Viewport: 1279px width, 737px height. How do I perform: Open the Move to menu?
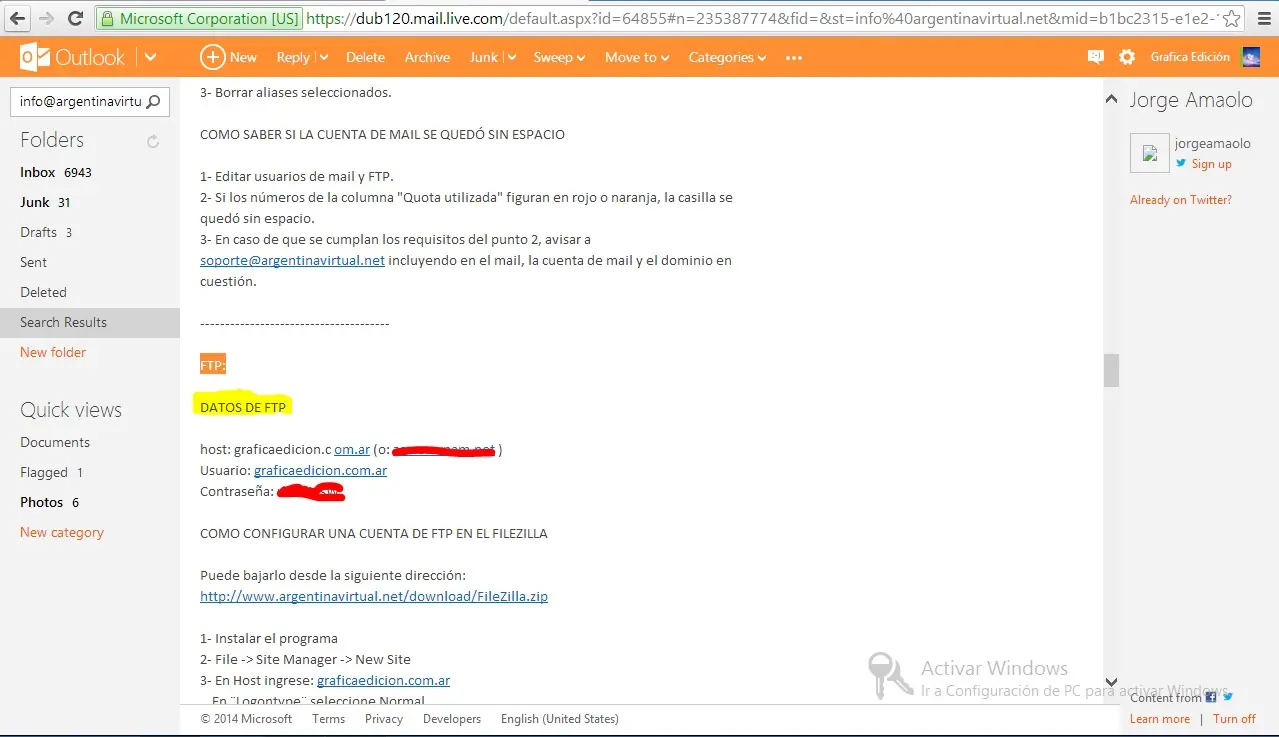637,57
